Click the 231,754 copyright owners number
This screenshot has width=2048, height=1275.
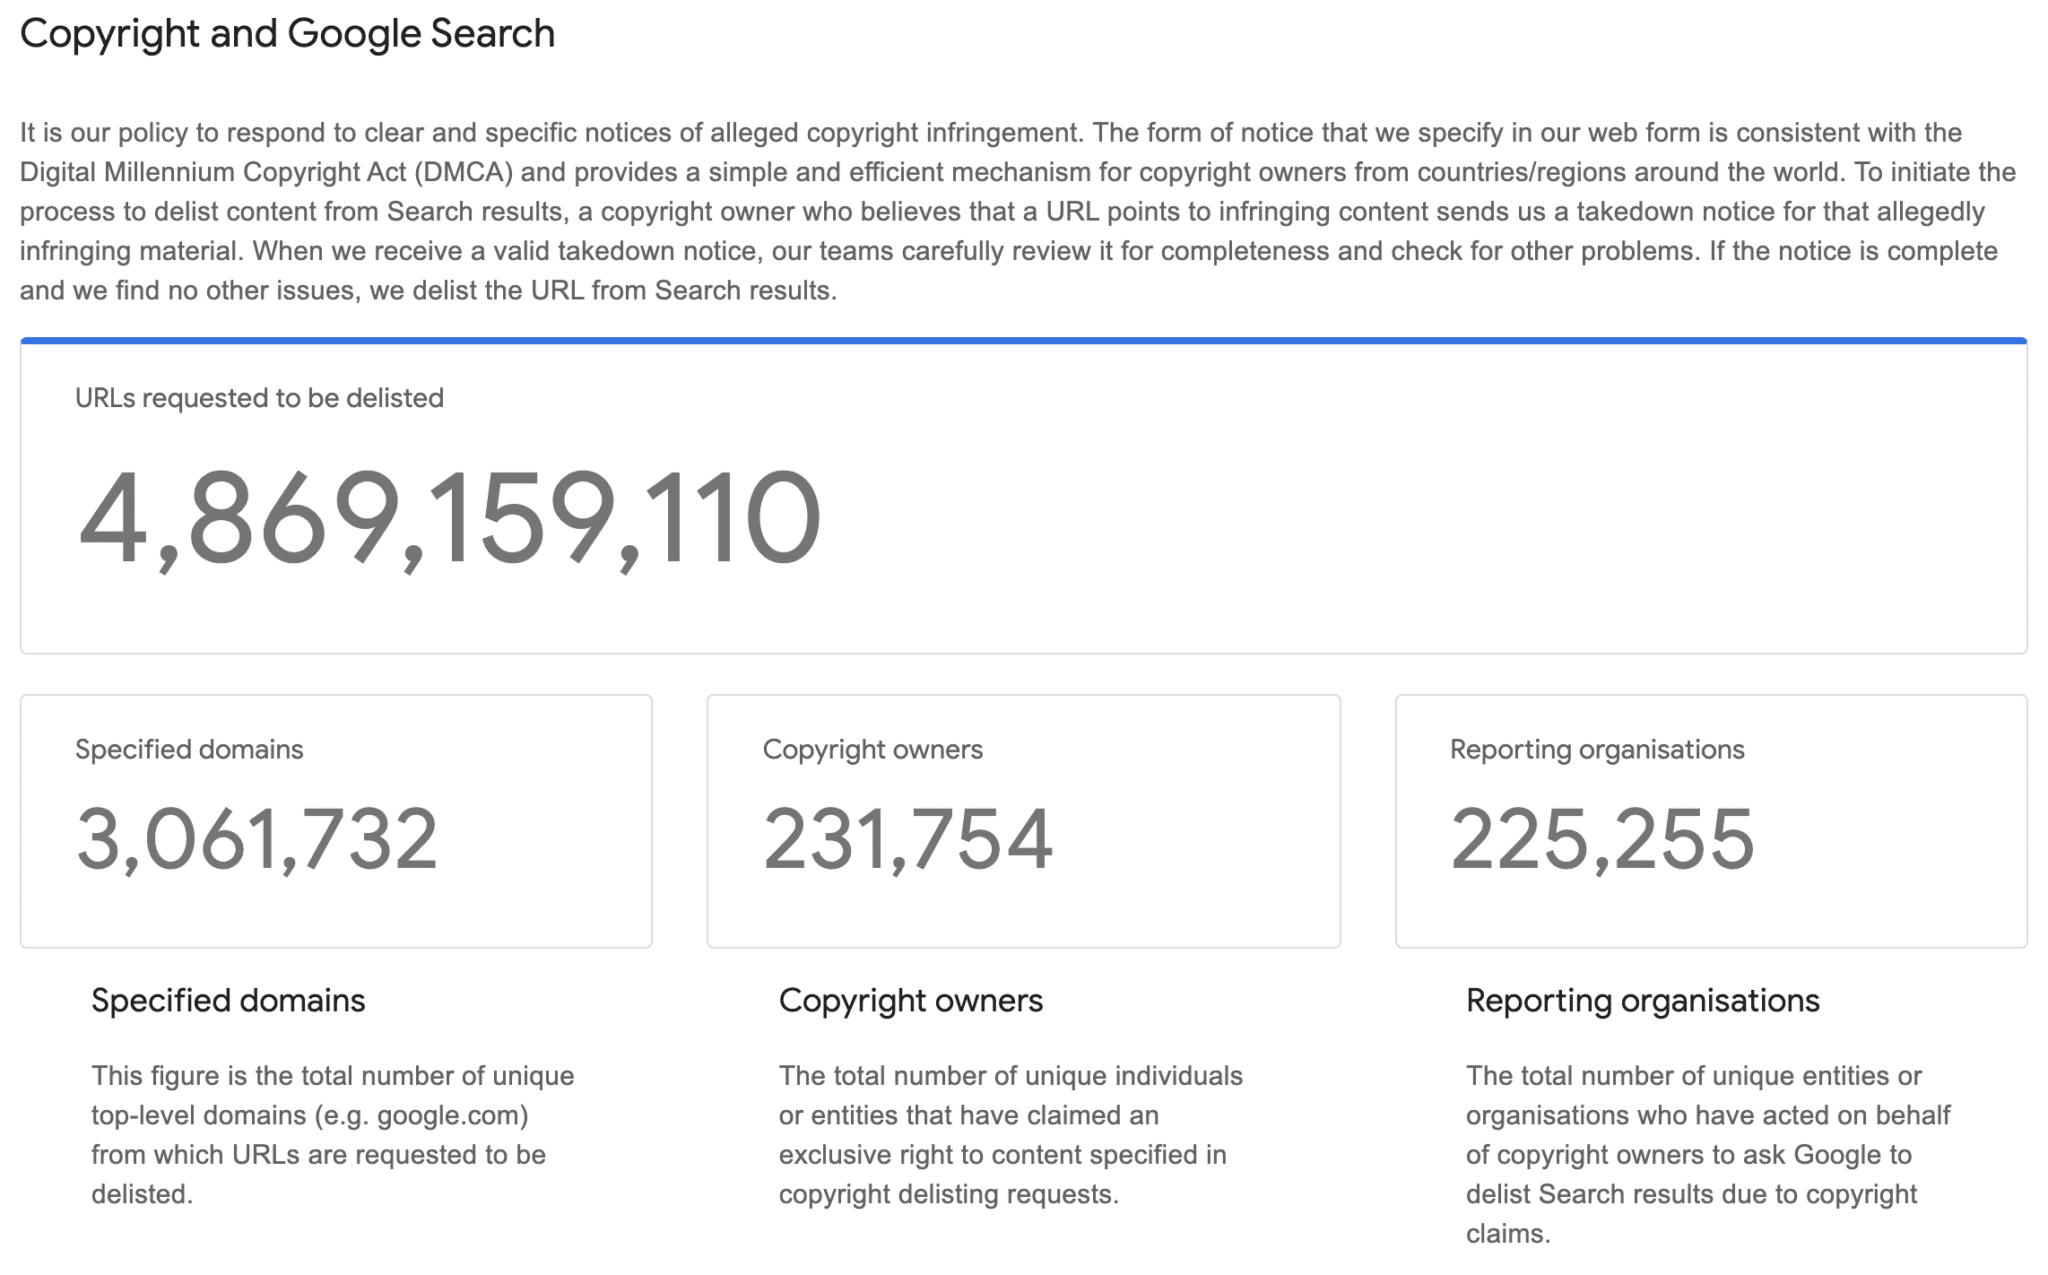coord(907,839)
